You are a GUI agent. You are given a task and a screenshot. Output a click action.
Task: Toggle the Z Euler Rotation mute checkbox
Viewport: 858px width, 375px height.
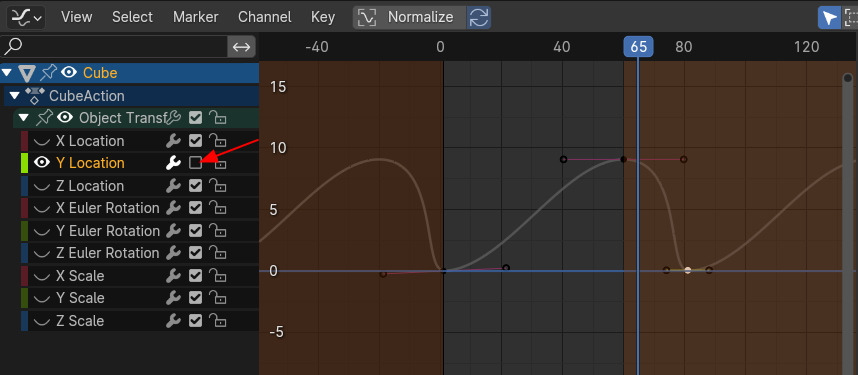tap(195, 253)
